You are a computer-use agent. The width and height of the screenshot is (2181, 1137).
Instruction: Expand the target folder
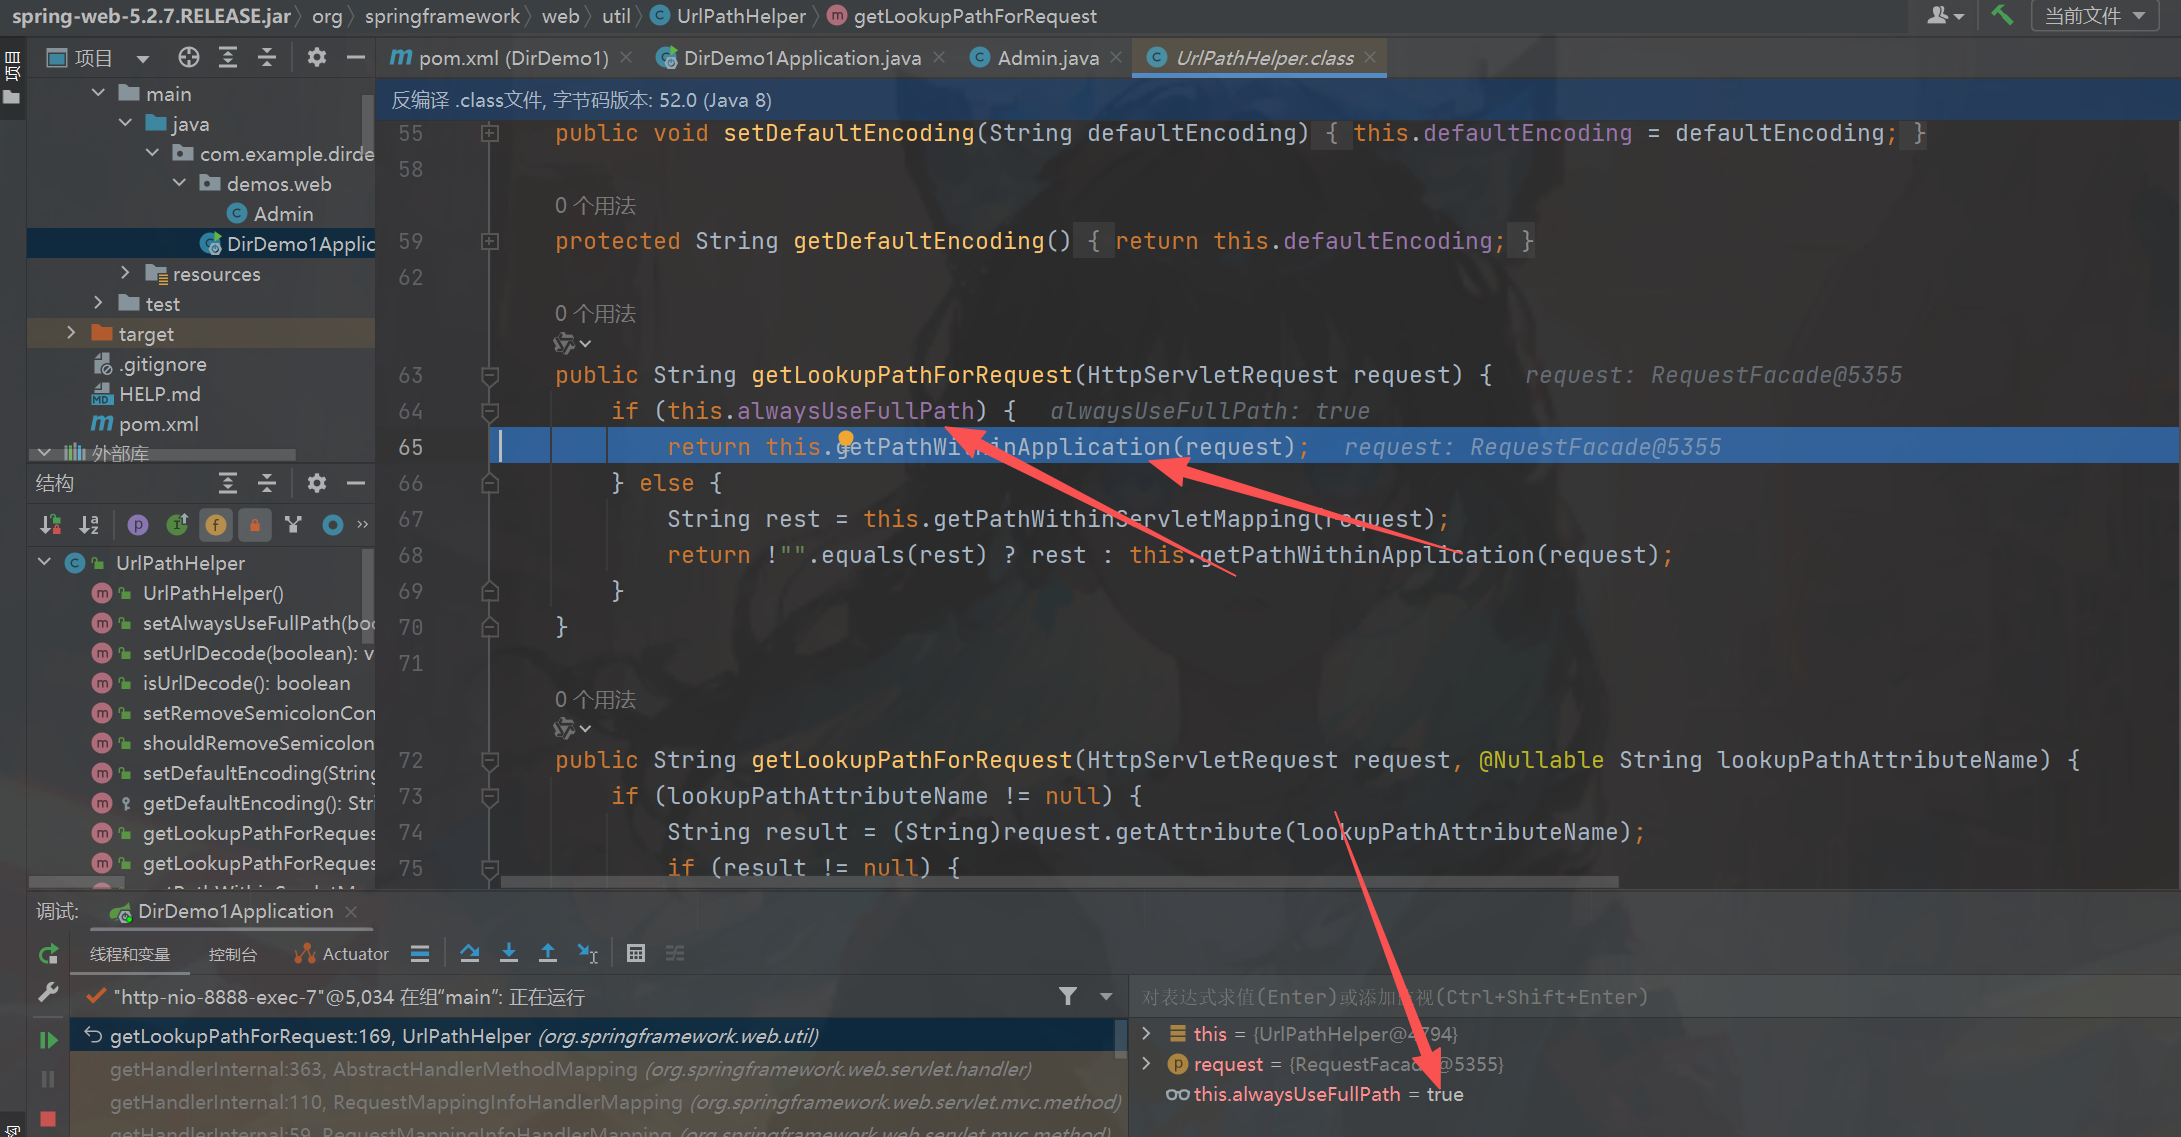click(x=71, y=333)
